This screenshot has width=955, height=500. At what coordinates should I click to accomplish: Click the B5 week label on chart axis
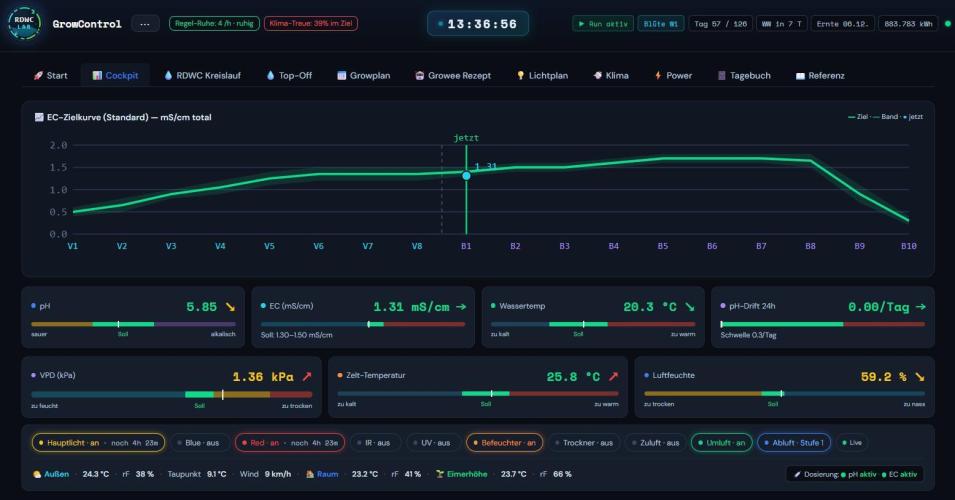[x=663, y=246]
